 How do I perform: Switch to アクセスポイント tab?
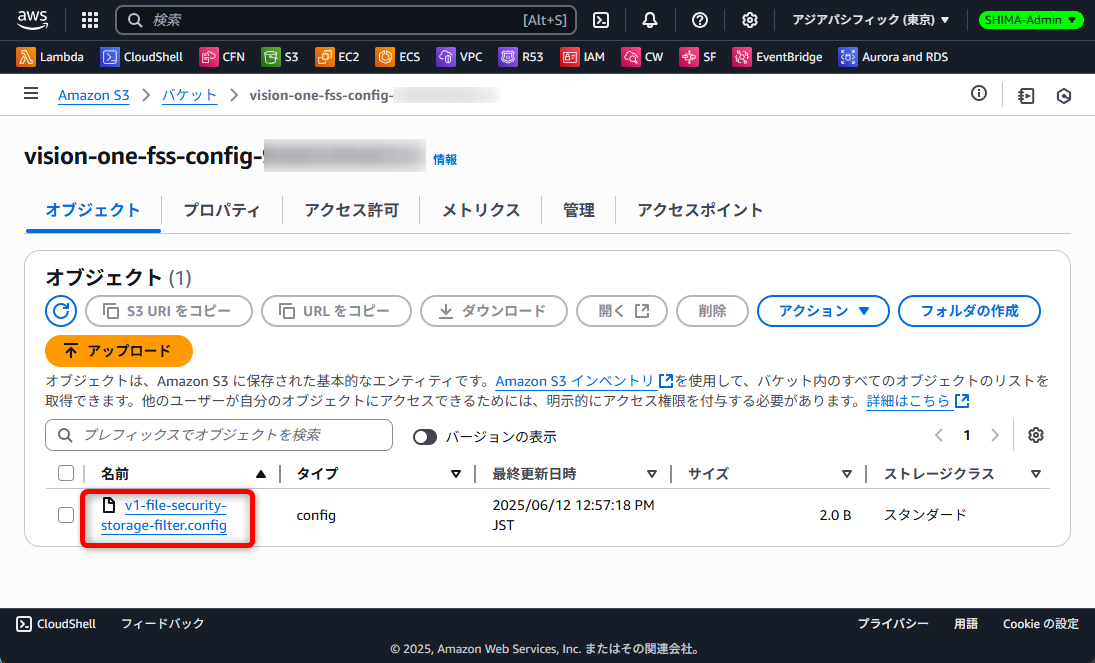pos(700,210)
